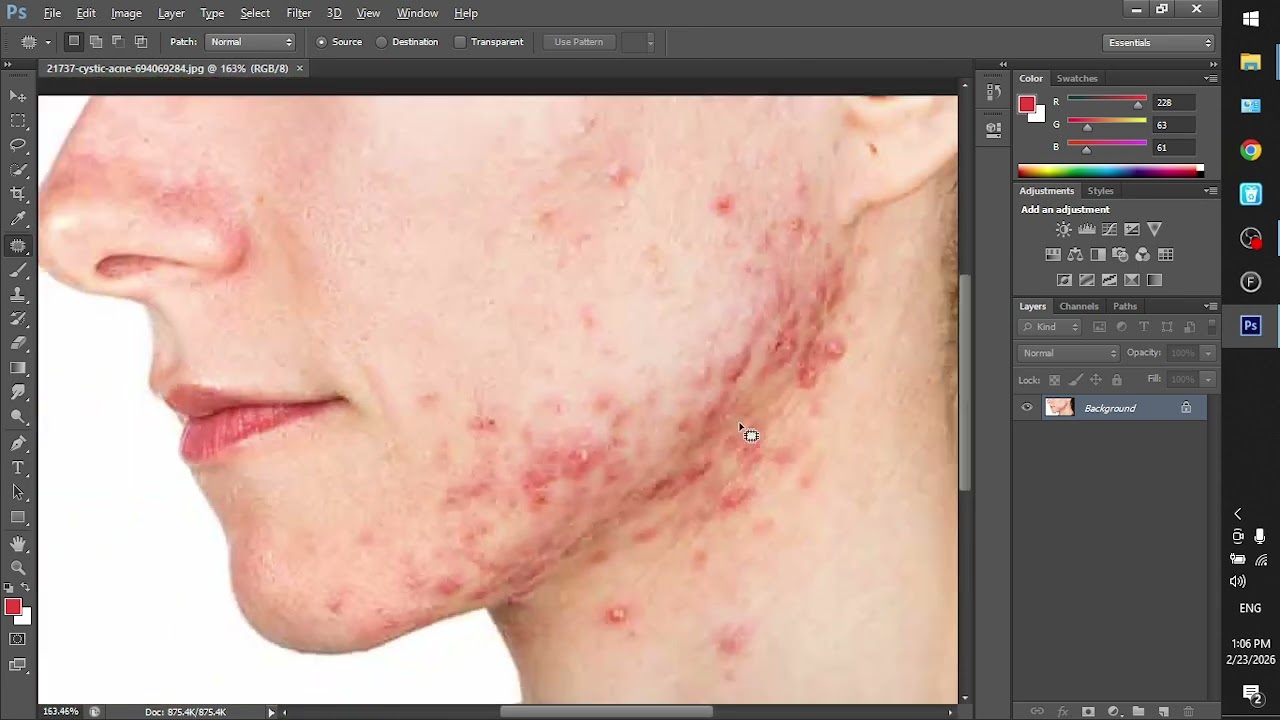Close the cystic-acne document tab
This screenshot has height=720, width=1280.
pyautogui.click(x=299, y=68)
